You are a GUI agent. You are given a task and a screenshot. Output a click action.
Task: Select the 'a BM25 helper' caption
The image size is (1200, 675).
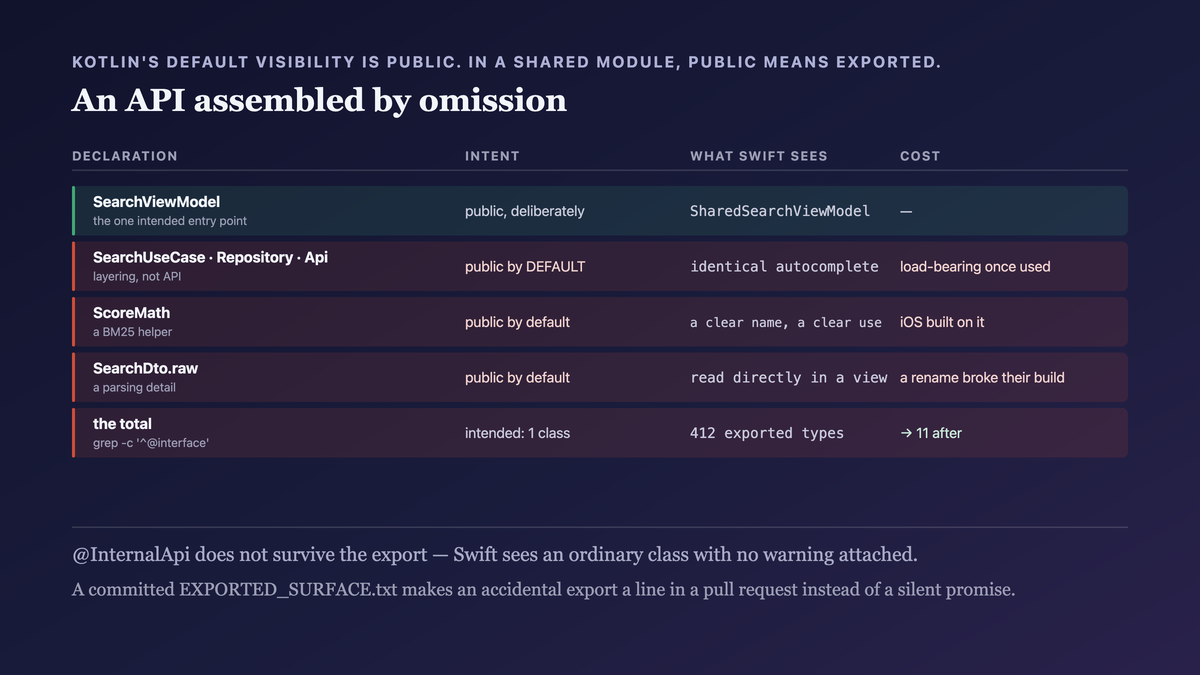pos(133,332)
